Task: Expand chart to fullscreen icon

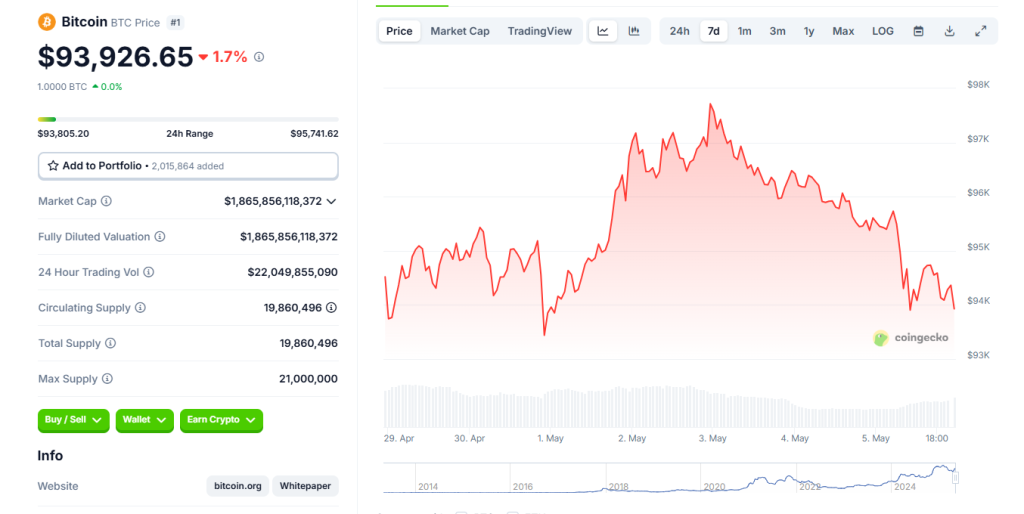Action: pos(981,31)
